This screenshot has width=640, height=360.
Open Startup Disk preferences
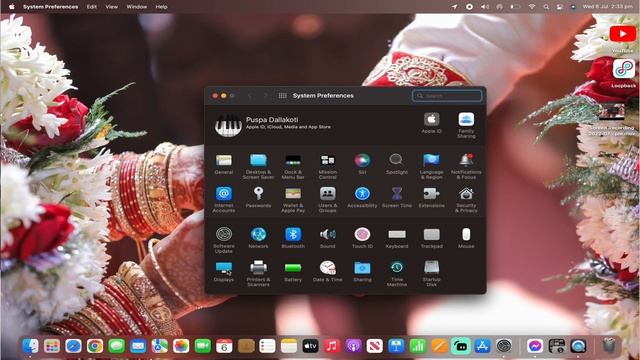tap(431, 273)
